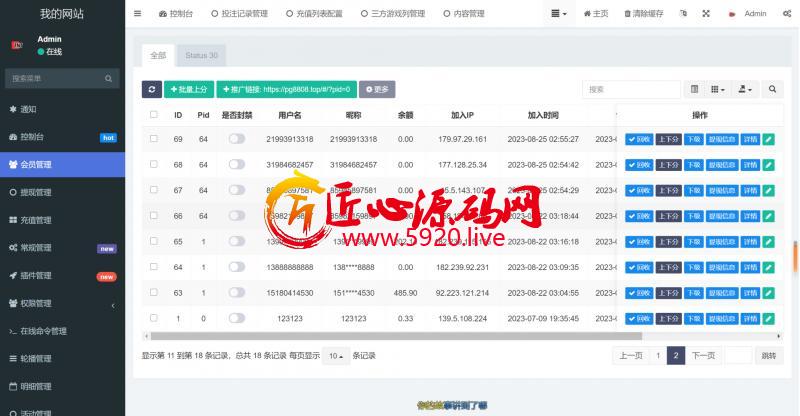
Task: Click 详情 for row ID 63
Action: [750, 293]
